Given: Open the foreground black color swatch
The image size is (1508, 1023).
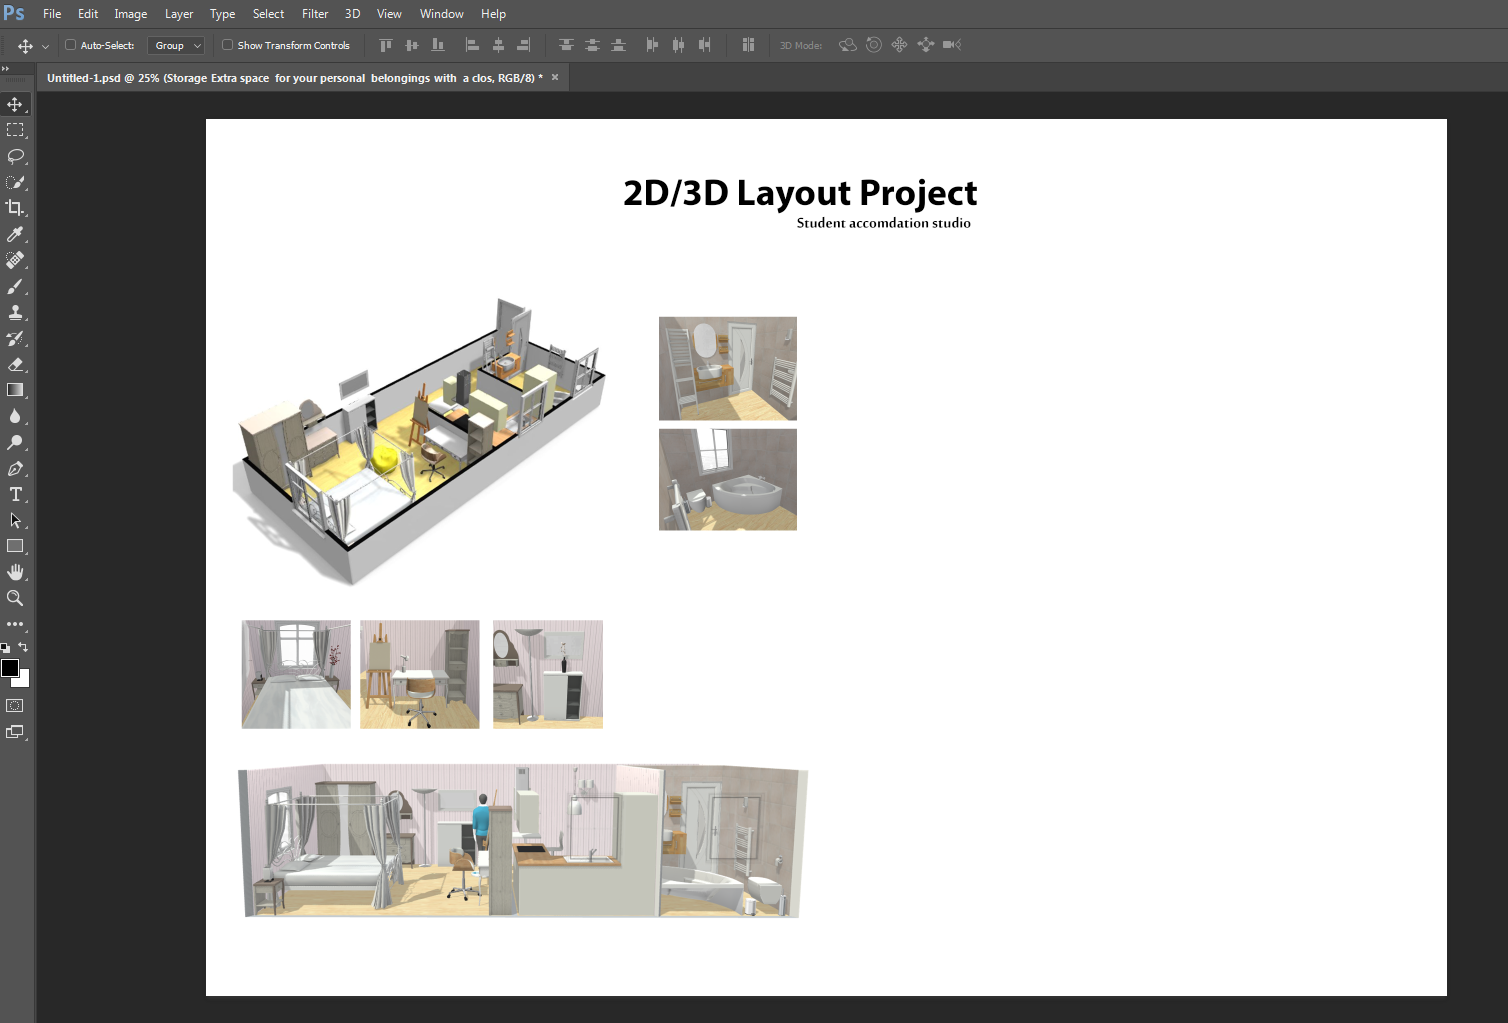Looking at the screenshot, I should pyautogui.click(x=9, y=668).
